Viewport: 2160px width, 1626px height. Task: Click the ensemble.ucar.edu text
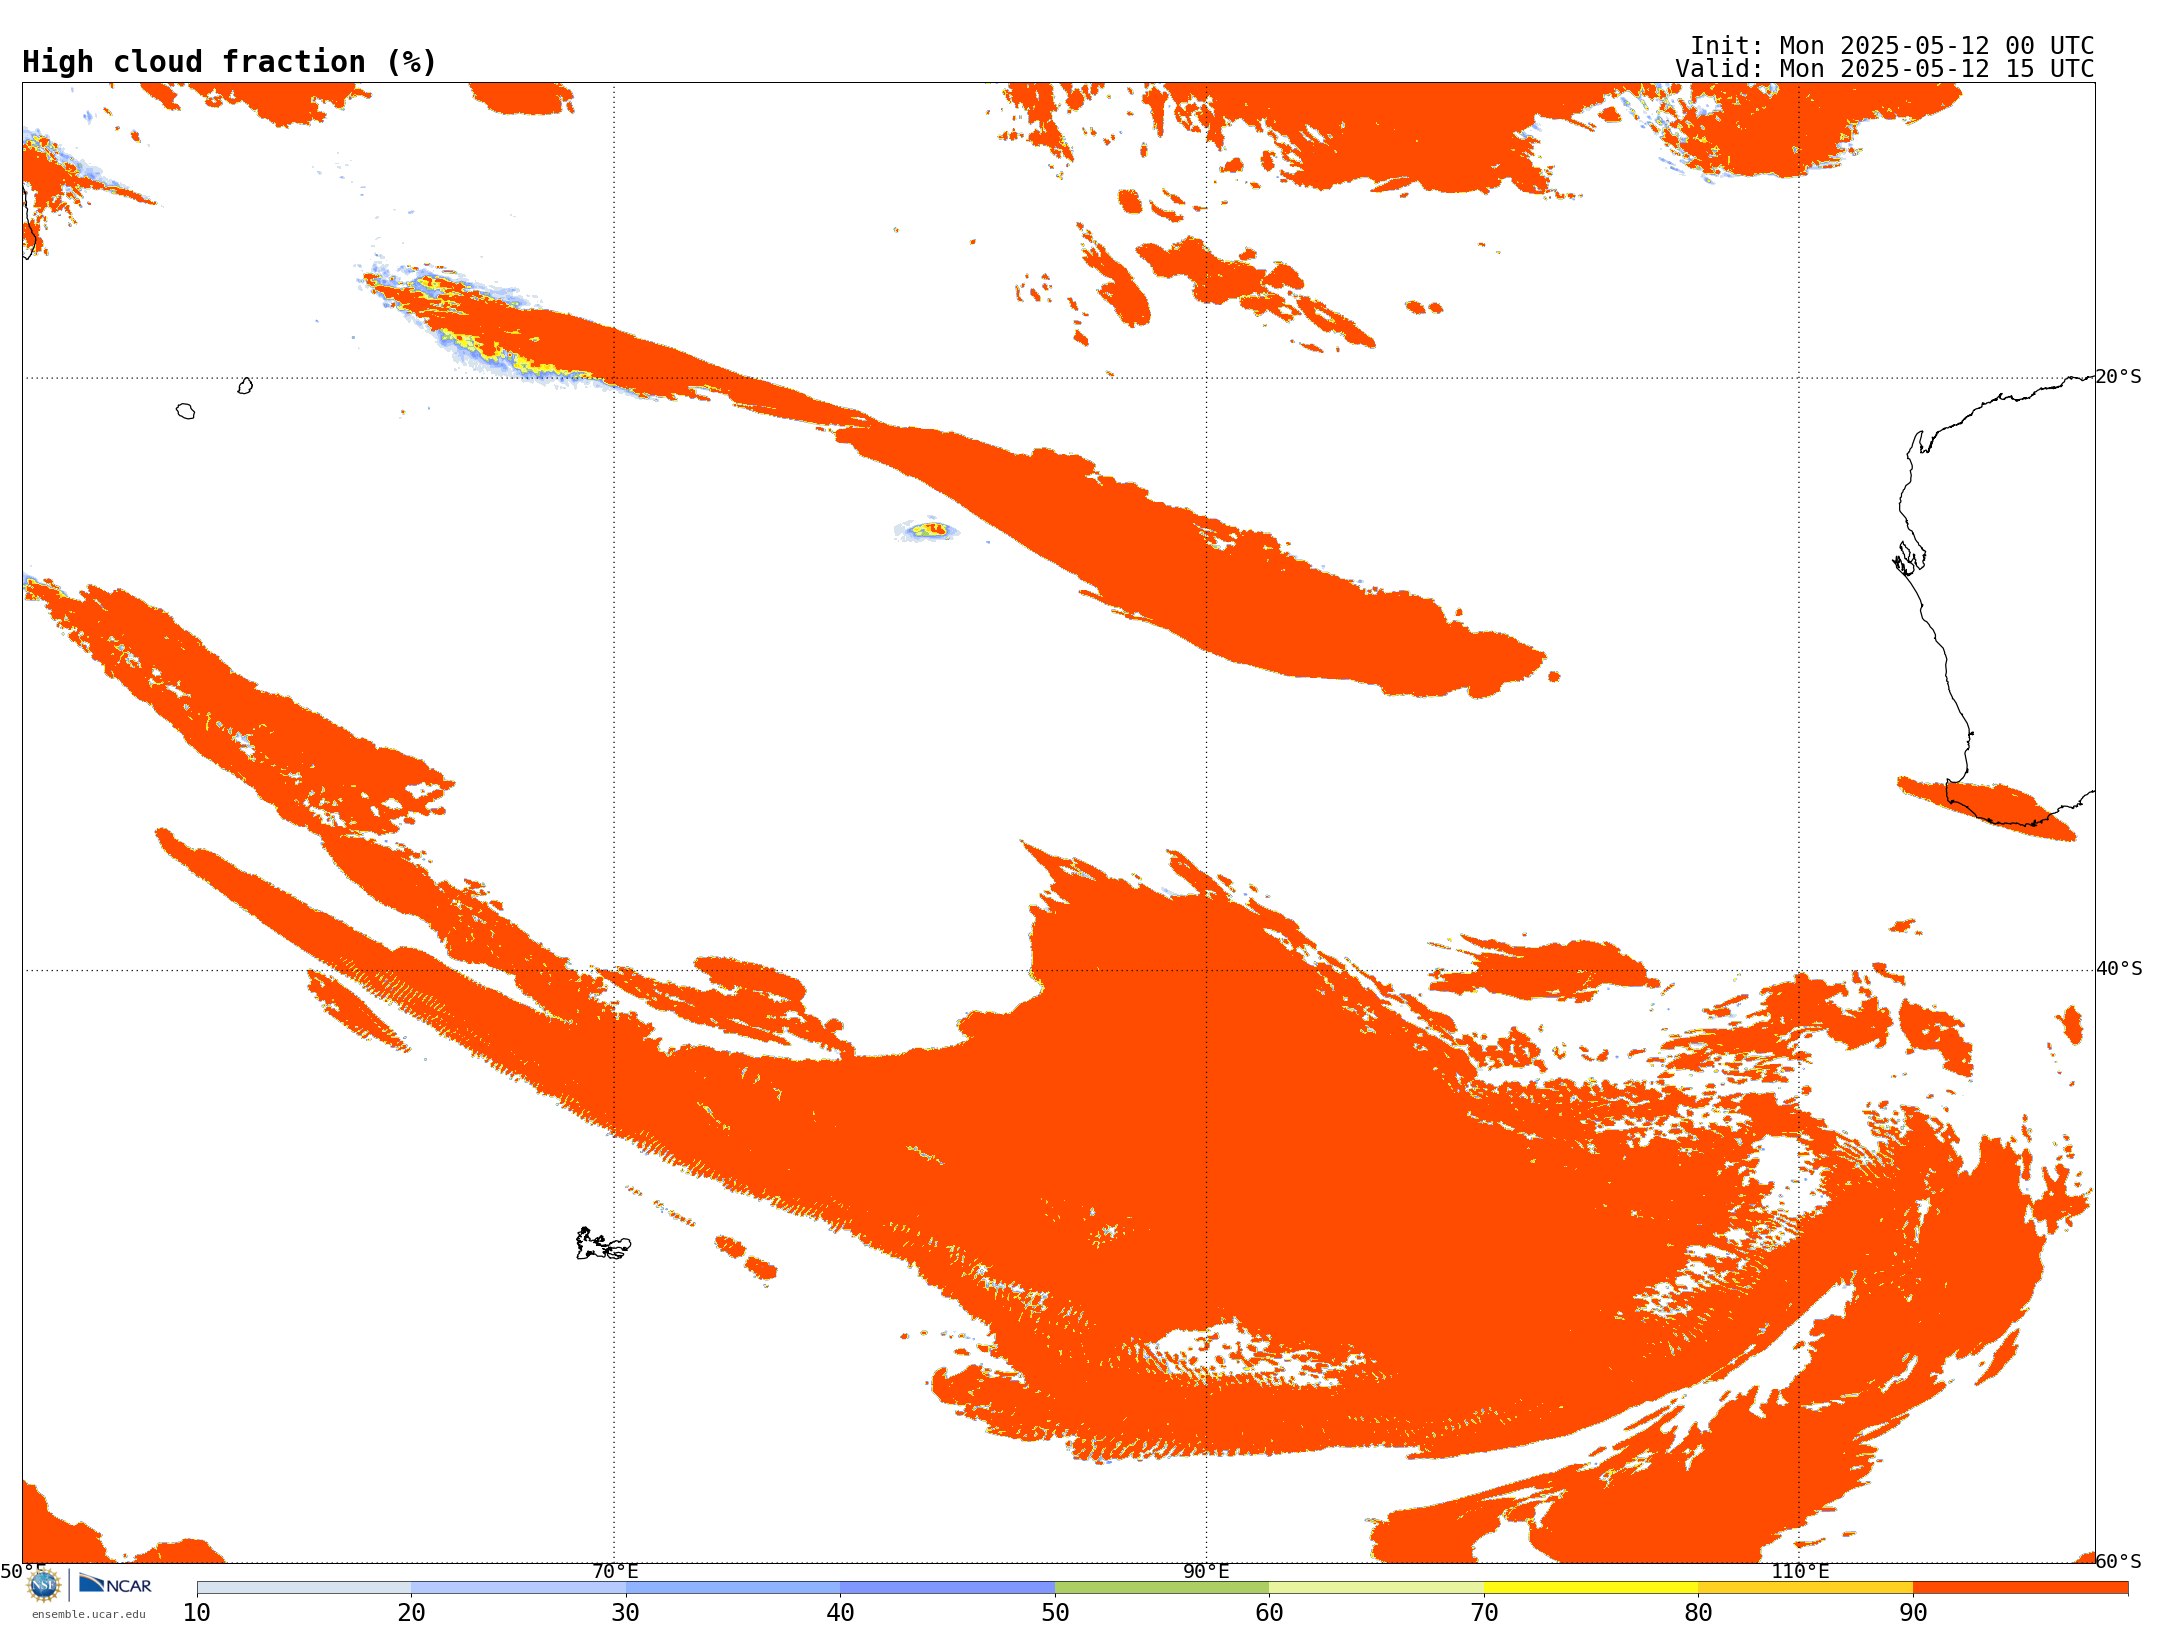coord(89,1614)
